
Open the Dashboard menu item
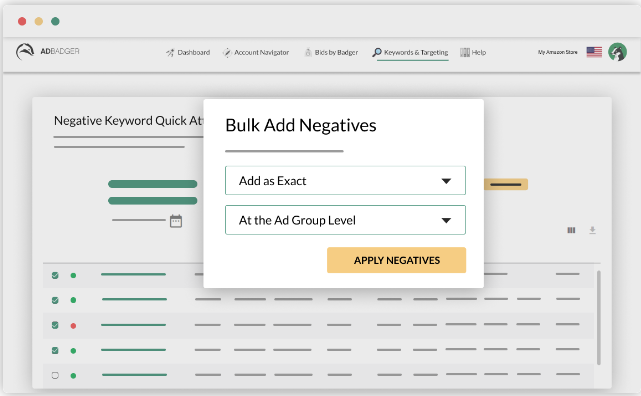click(188, 52)
